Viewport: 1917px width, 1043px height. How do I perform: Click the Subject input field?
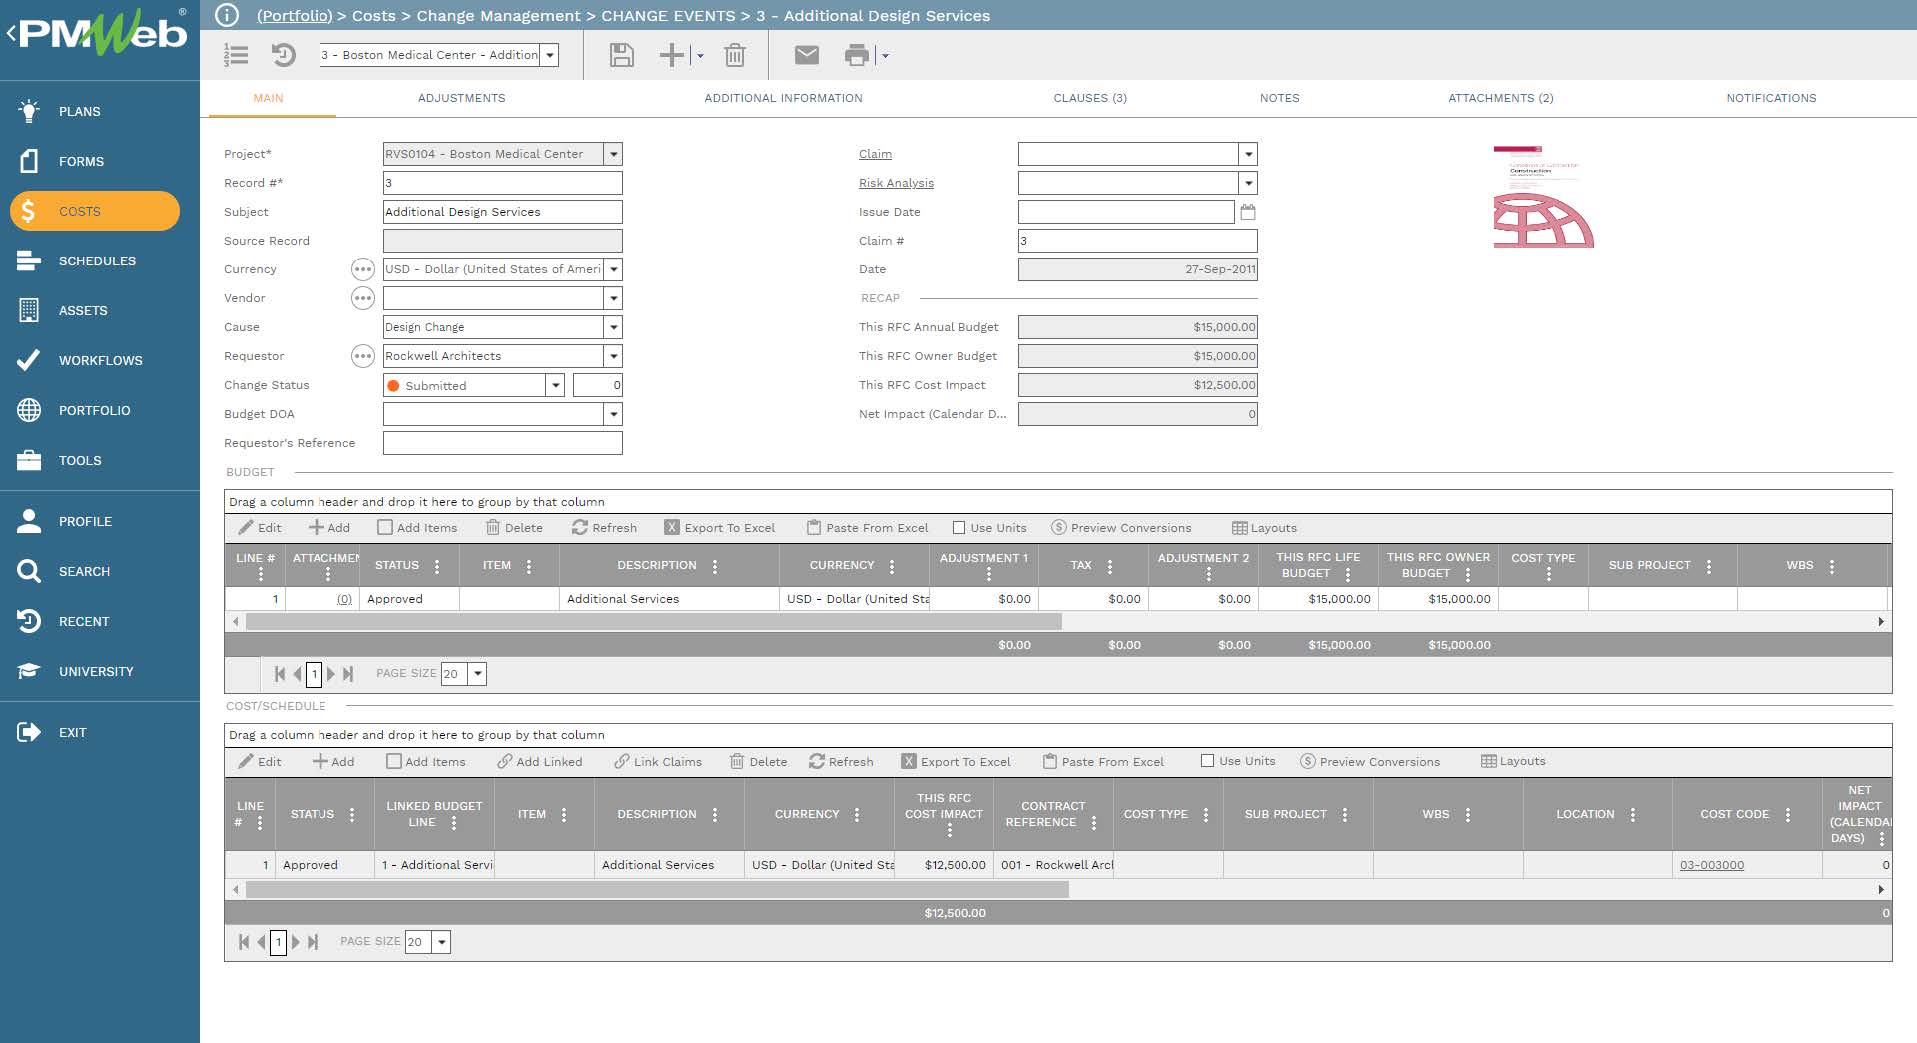pos(502,212)
